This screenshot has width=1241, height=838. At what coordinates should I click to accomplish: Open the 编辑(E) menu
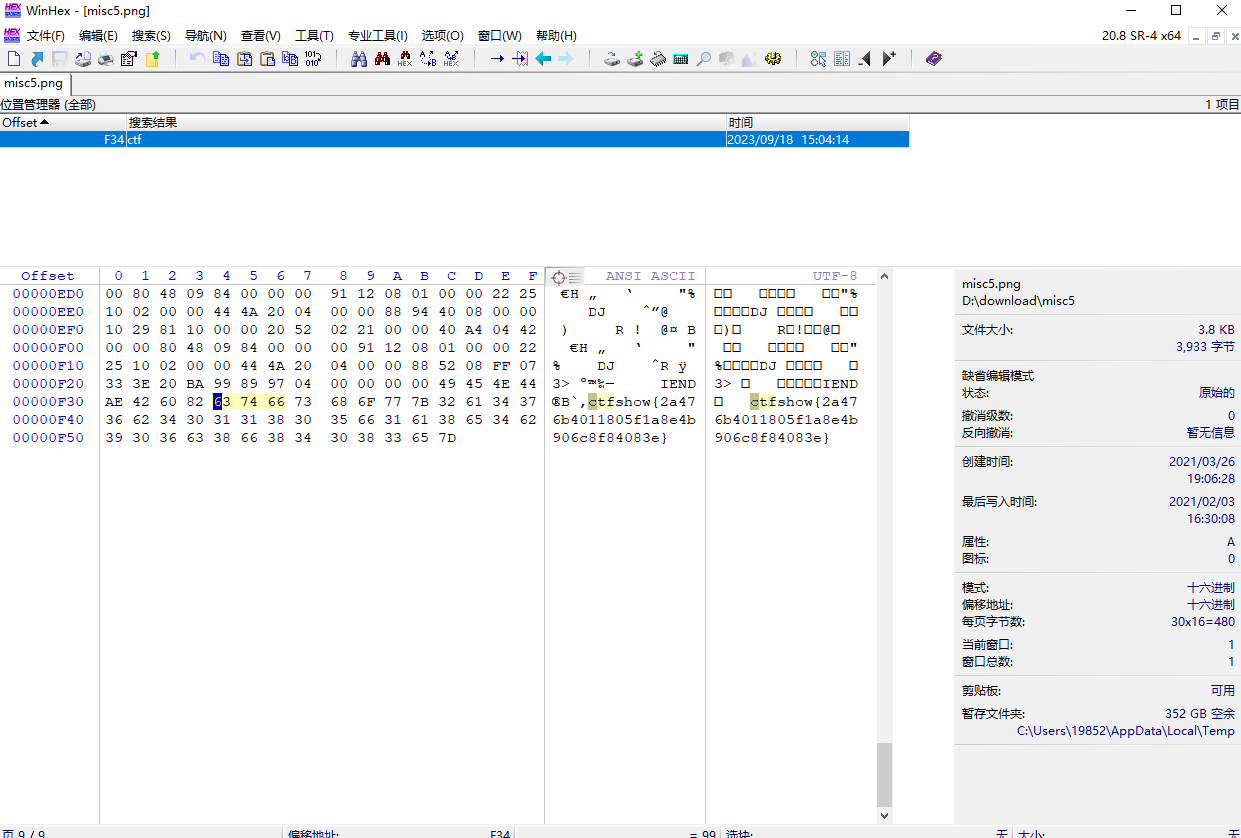(98, 36)
